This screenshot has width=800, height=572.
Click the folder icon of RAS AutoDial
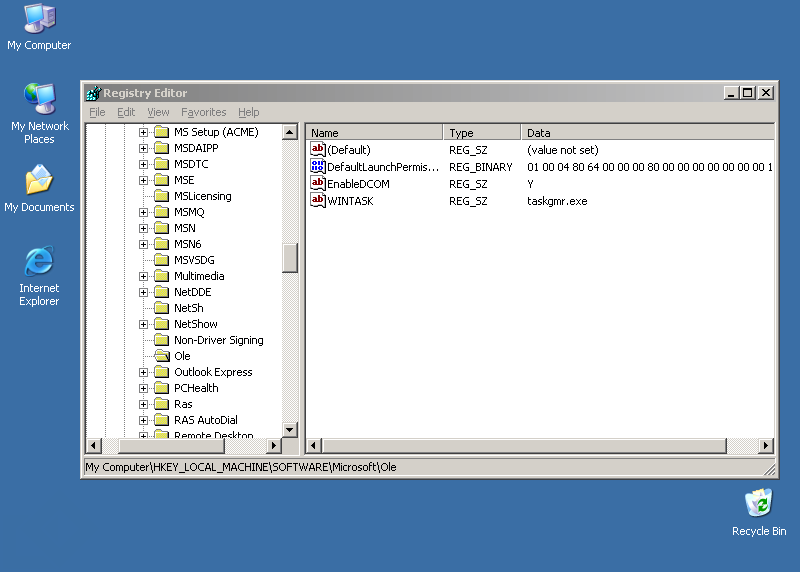point(162,420)
